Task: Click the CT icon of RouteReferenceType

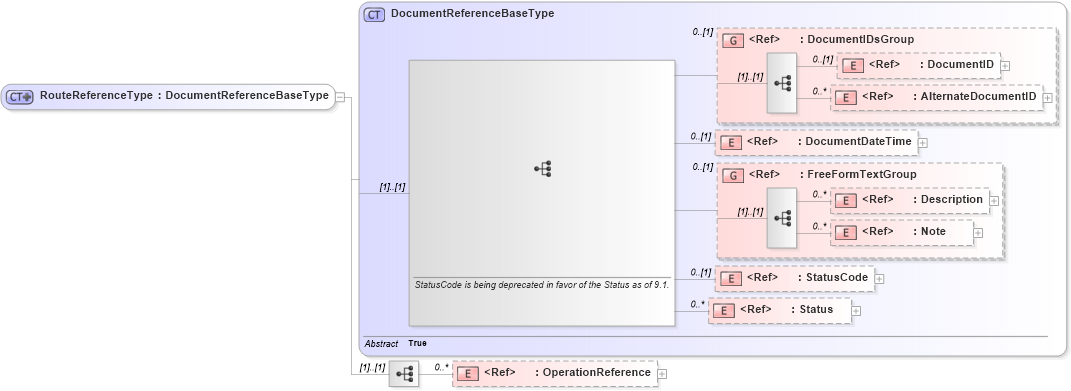Action: click(20, 96)
